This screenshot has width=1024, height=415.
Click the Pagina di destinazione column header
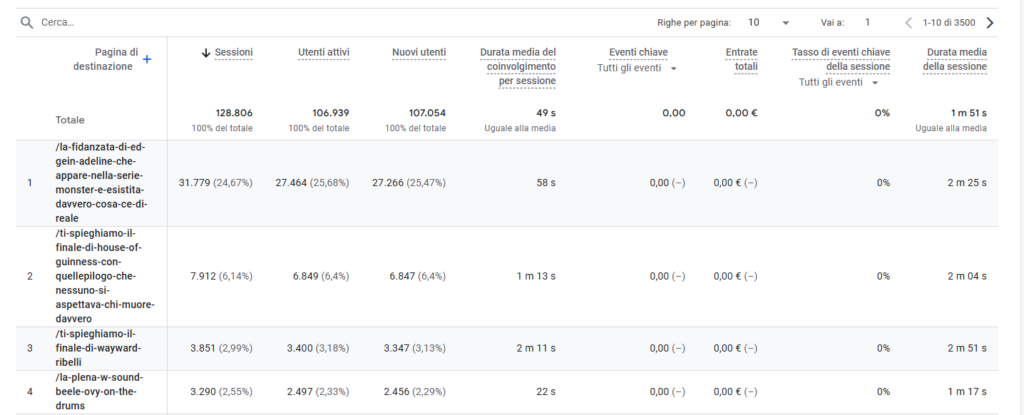click(x=105, y=59)
